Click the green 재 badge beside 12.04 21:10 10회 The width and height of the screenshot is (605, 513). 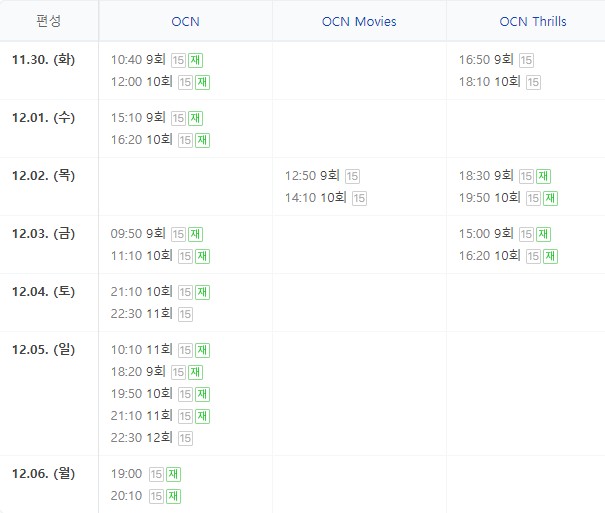pyautogui.click(x=202, y=292)
